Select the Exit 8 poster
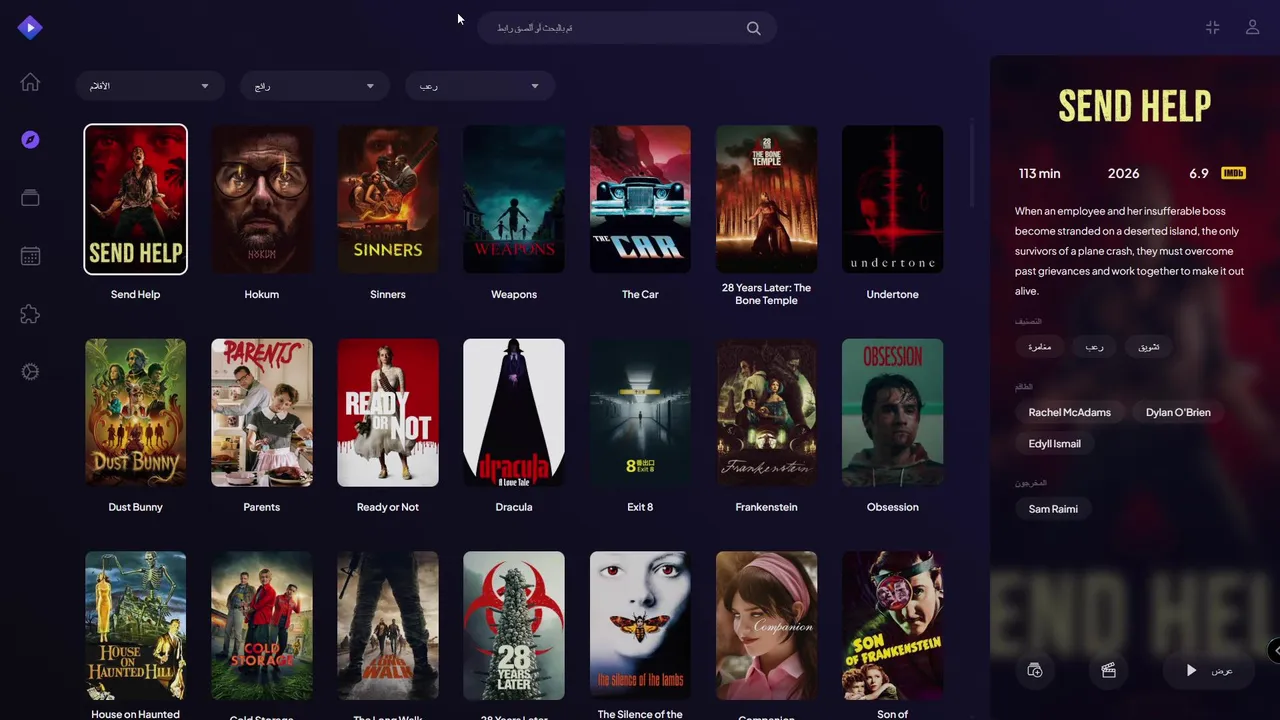This screenshot has width=1280, height=720. [x=640, y=413]
